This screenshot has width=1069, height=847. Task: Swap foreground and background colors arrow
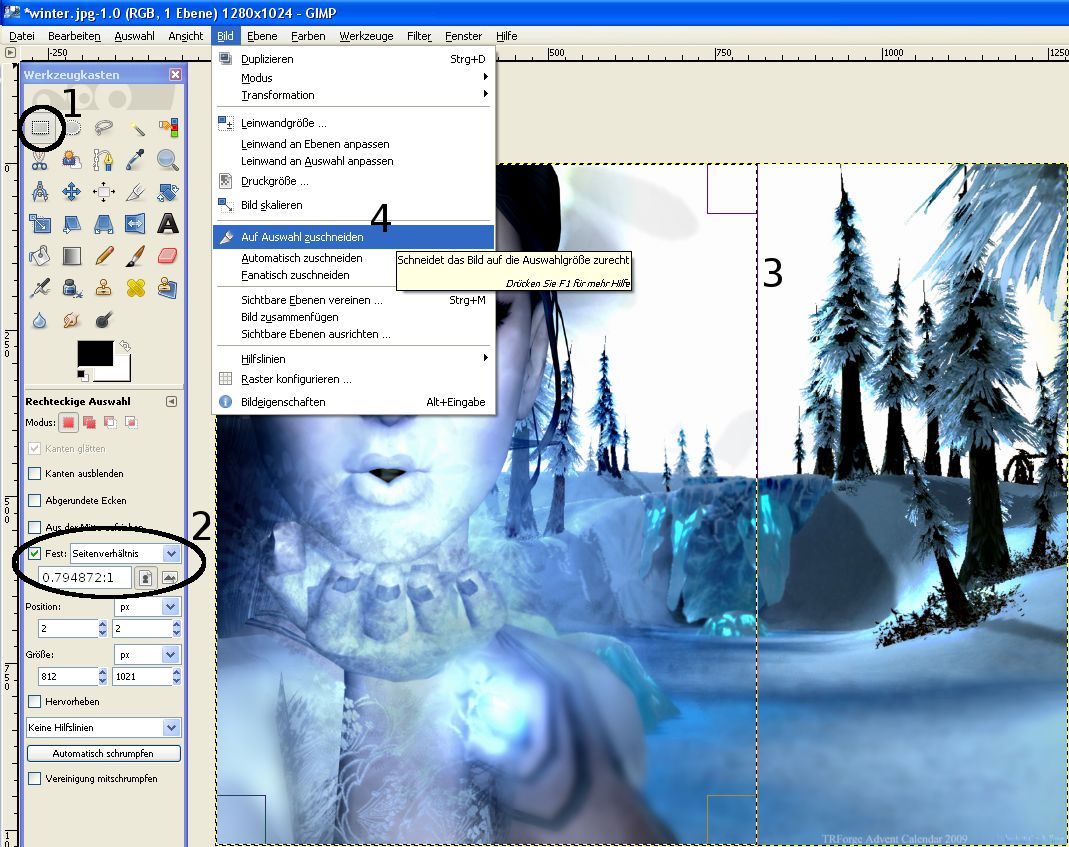point(125,346)
